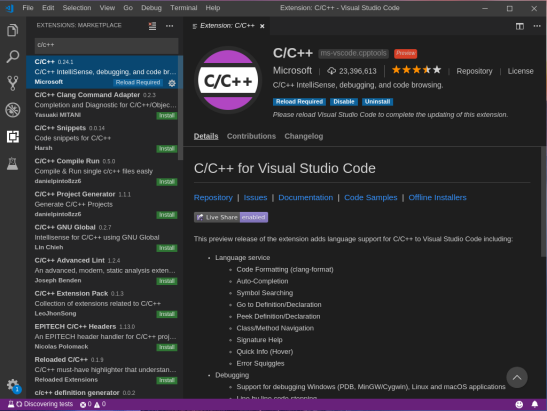
Task: Switch to the Changelog tab
Action: [304, 136]
